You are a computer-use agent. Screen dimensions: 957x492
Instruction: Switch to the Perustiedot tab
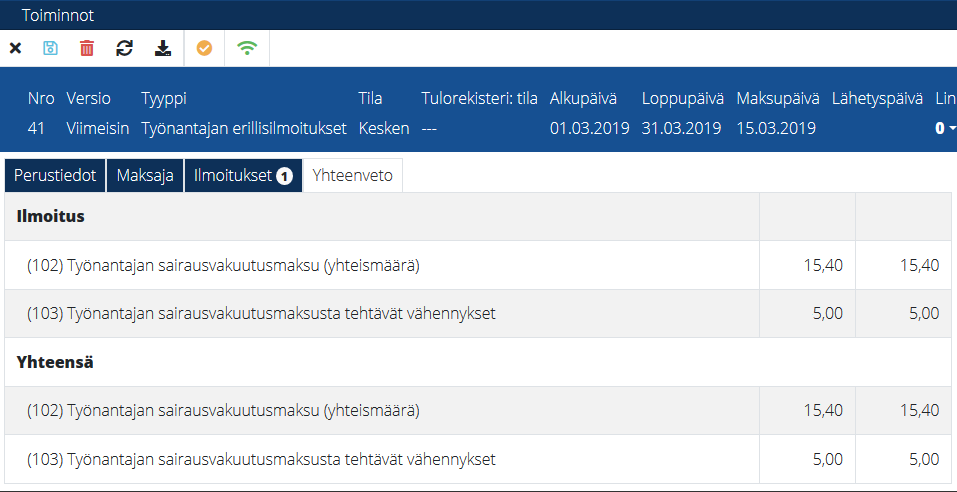(55, 176)
